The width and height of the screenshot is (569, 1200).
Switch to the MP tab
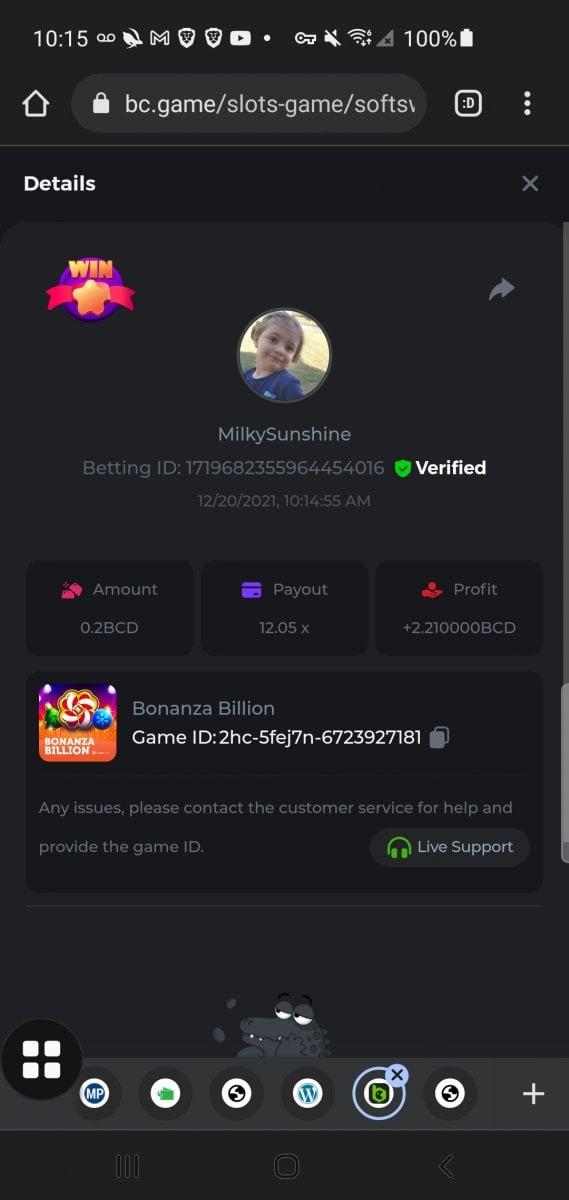95,1094
